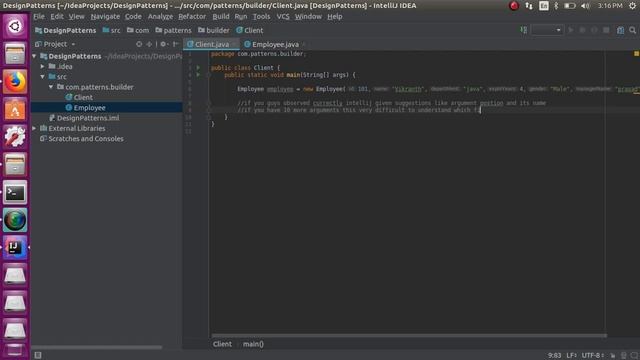This screenshot has width=640, height=360.
Task: Open the File menu
Action: (39, 17)
